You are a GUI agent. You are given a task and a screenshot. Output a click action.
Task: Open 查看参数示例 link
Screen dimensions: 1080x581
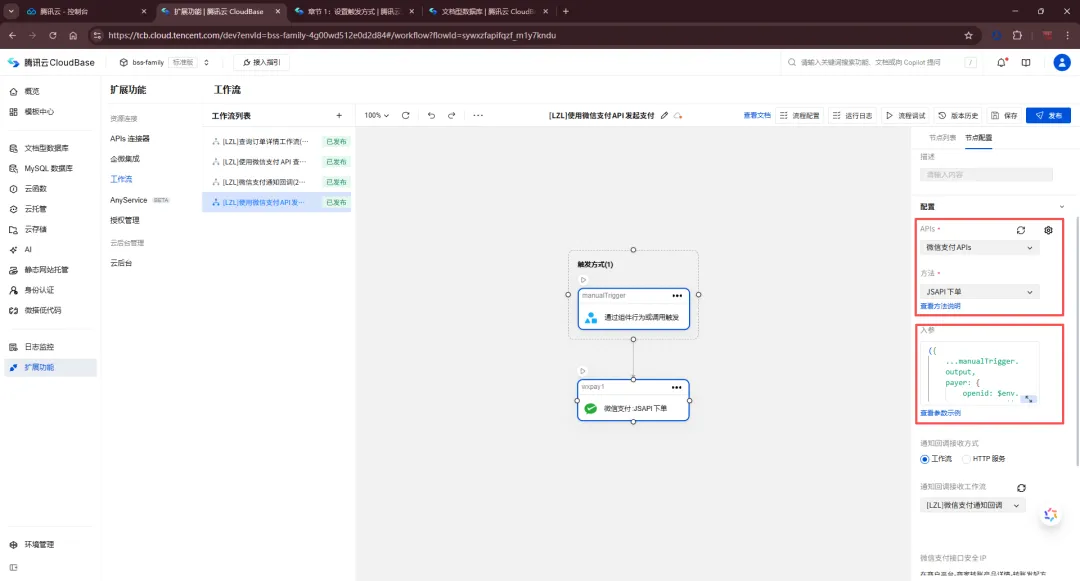[x=940, y=413]
